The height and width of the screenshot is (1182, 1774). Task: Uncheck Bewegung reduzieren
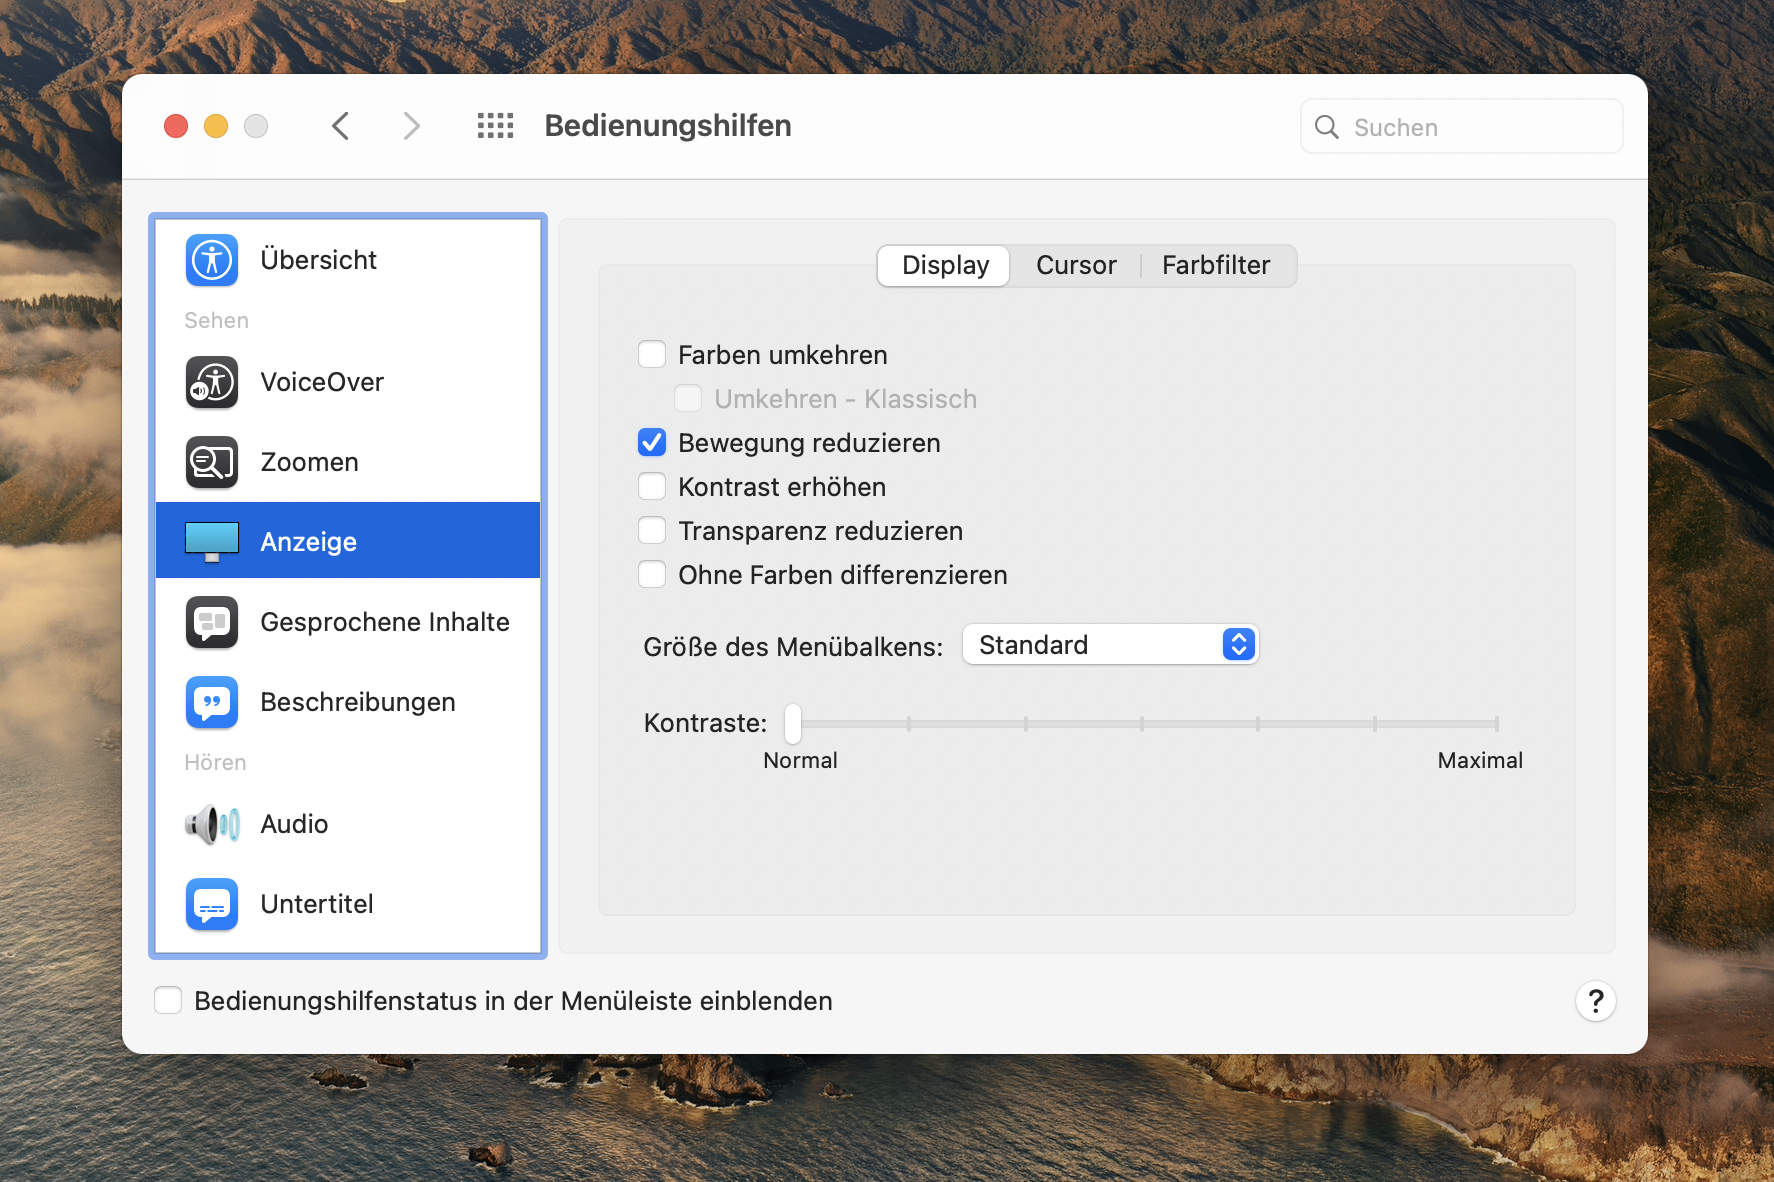pyautogui.click(x=652, y=443)
